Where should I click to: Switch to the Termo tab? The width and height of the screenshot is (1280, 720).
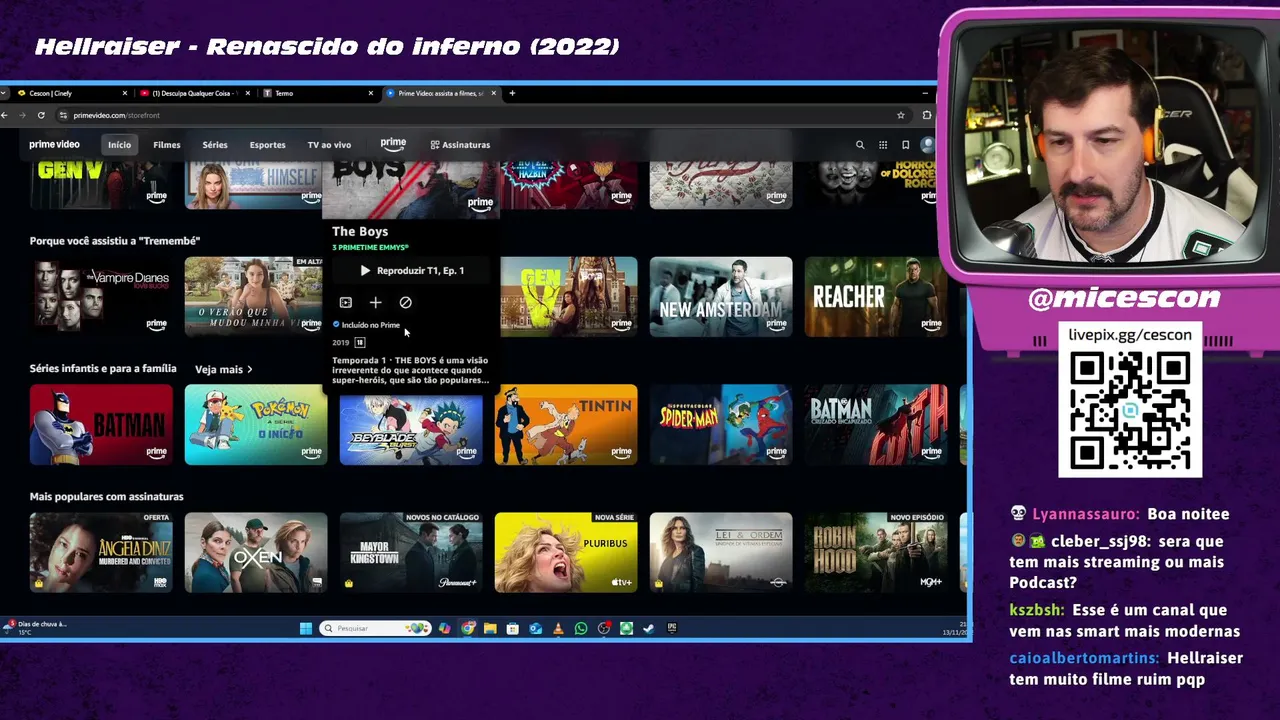click(x=317, y=93)
